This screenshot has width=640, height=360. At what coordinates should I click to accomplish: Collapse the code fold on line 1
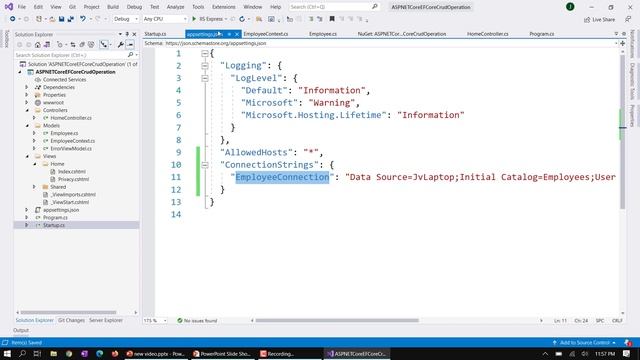(x=205, y=53)
